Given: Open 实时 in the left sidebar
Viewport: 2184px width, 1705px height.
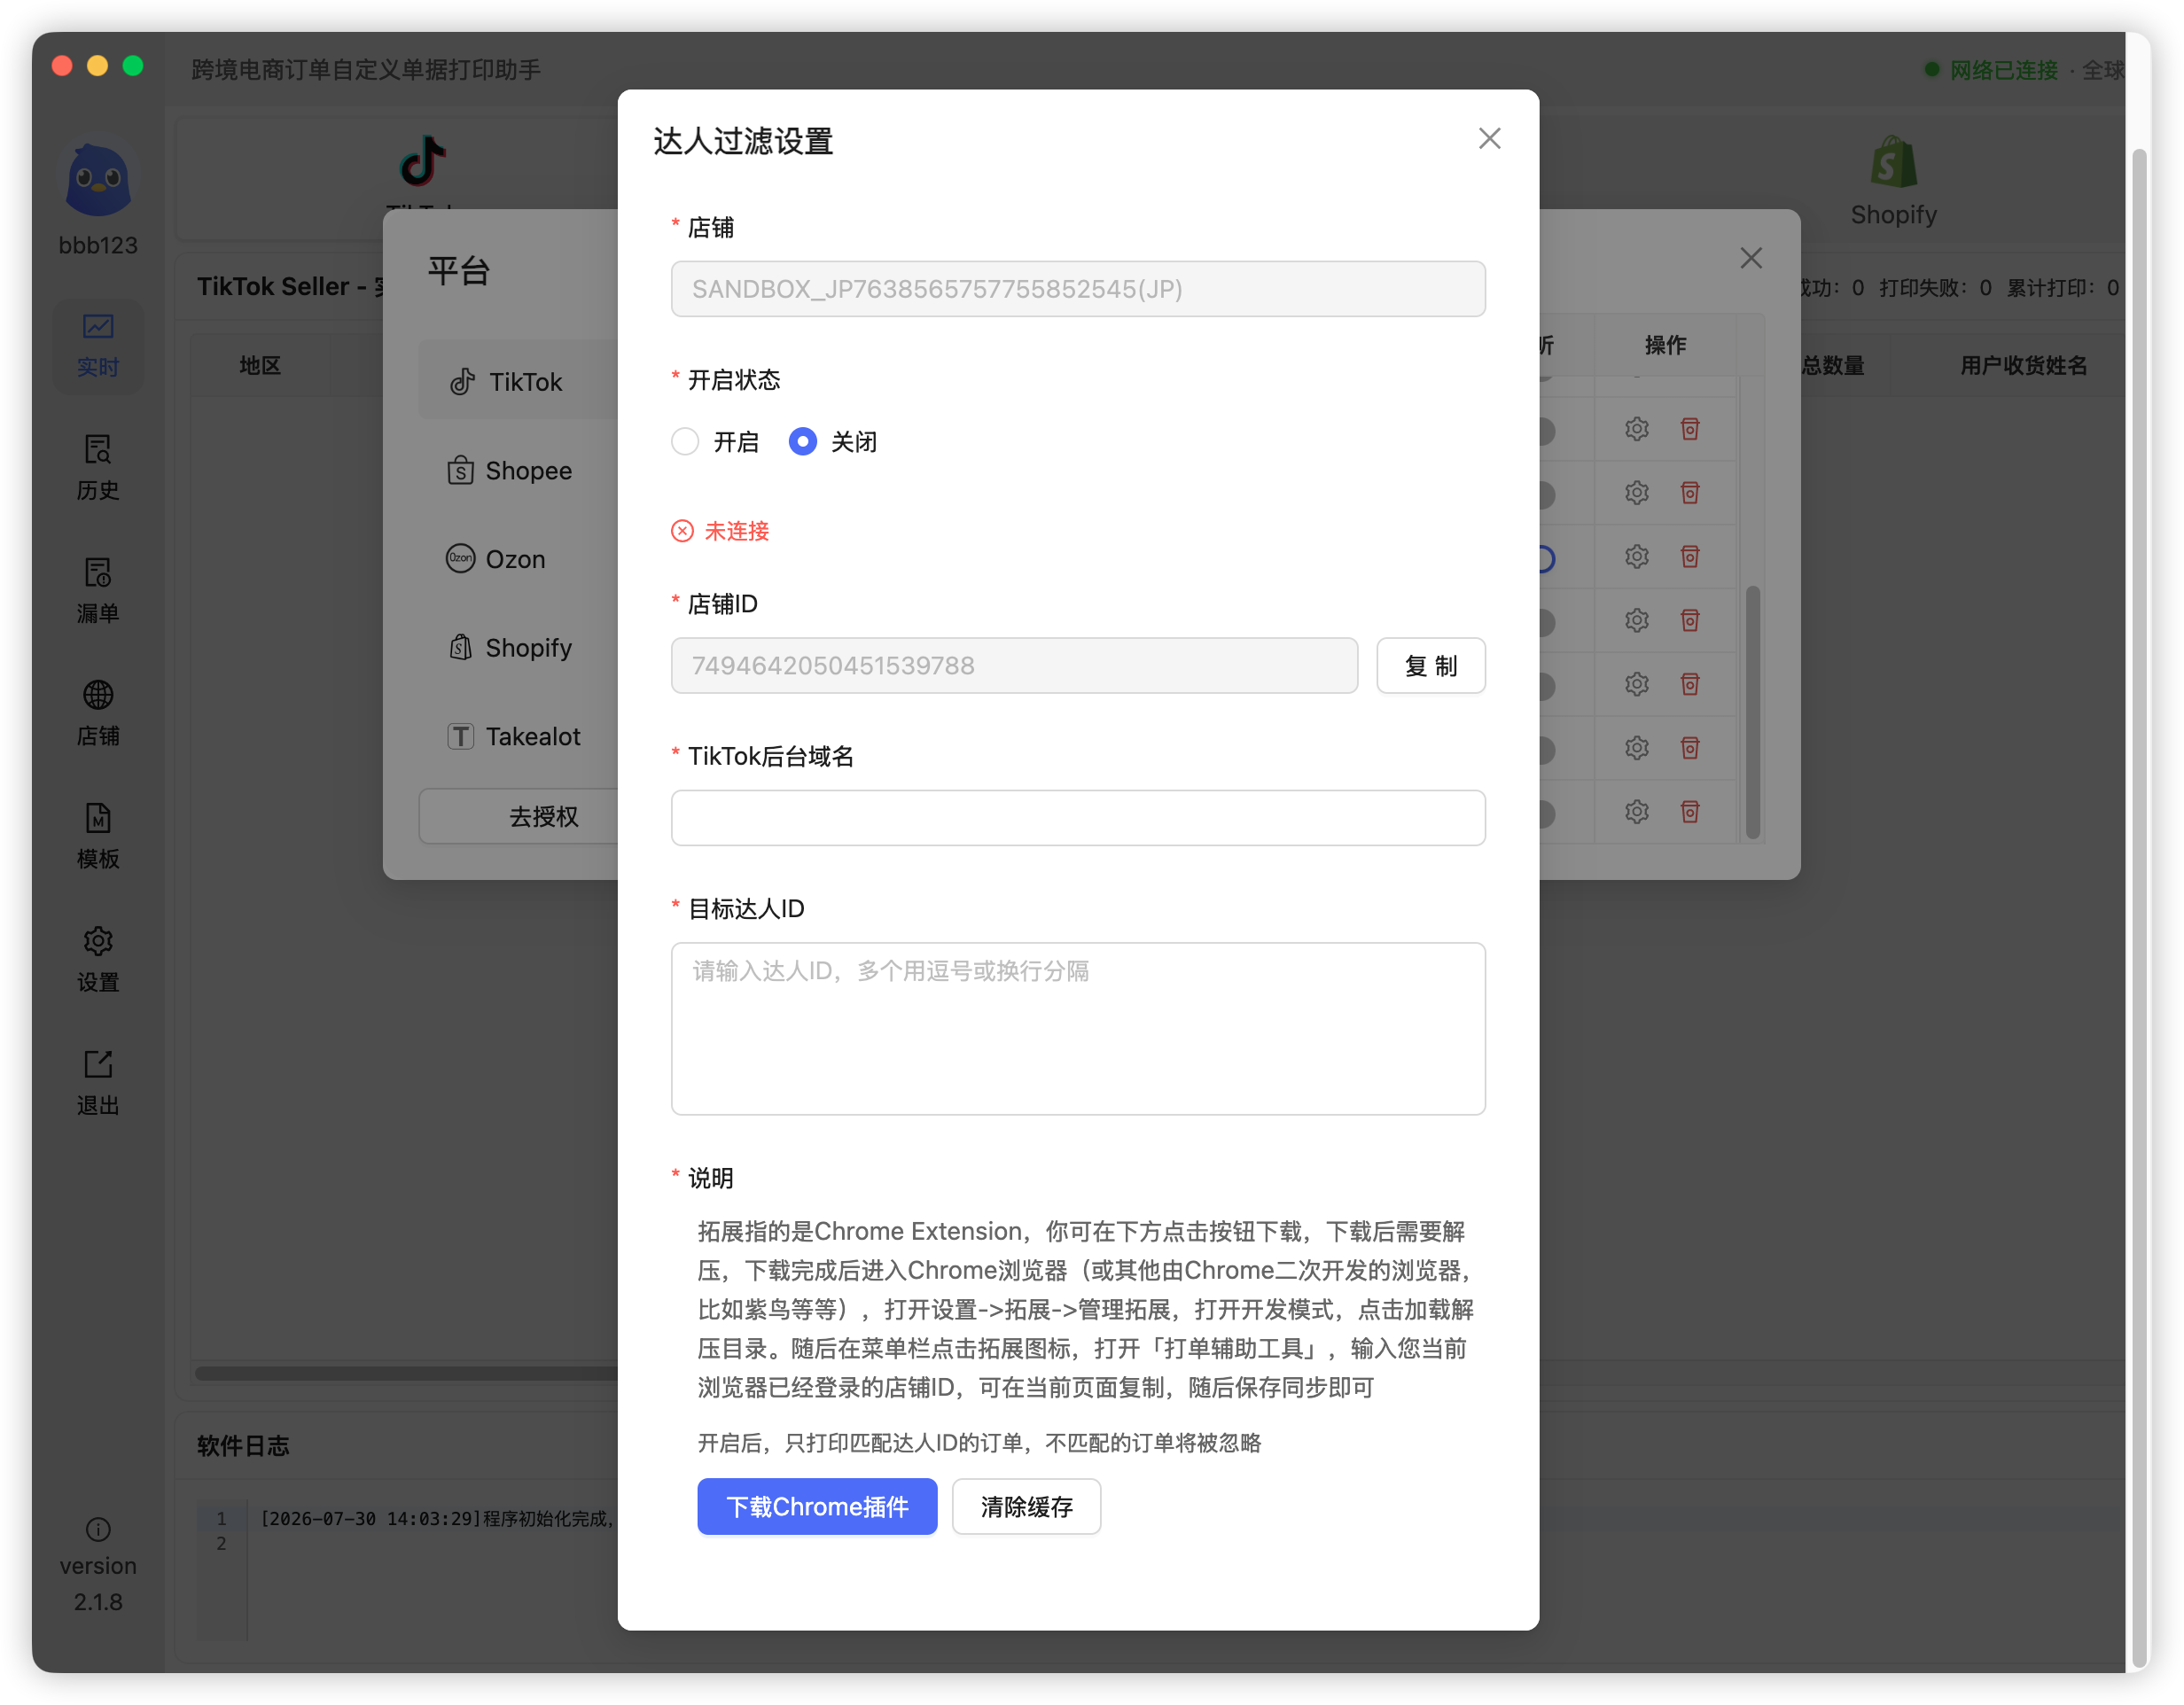Looking at the screenshot, I should 98,345.
